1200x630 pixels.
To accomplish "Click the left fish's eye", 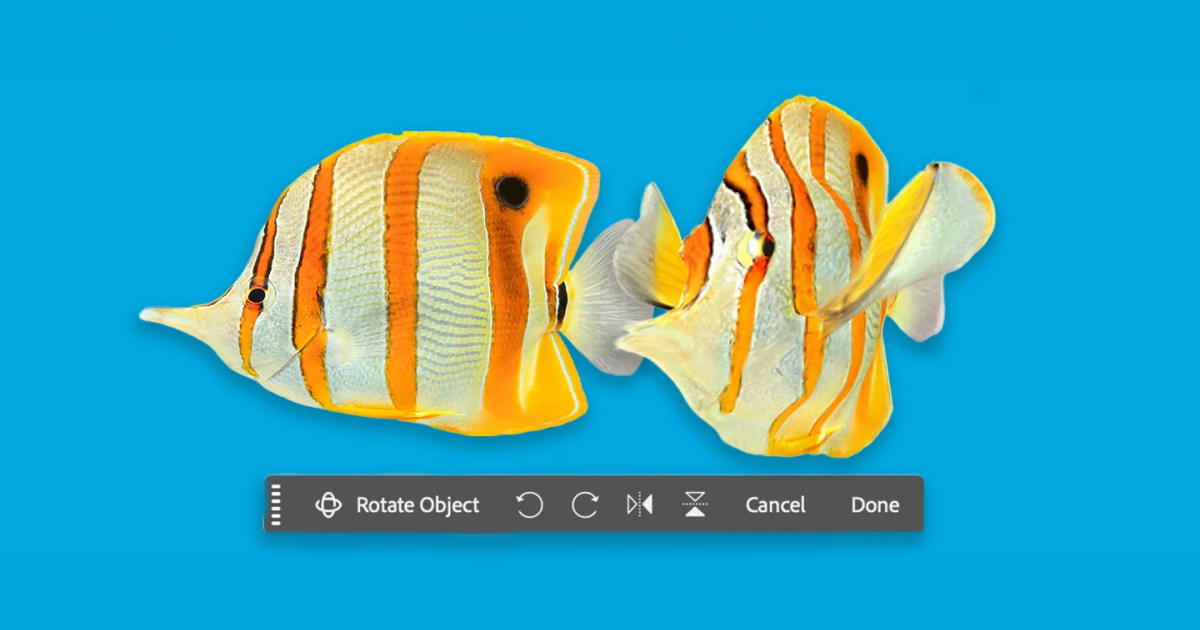I will pyautogui.click(x=257, y=295).
